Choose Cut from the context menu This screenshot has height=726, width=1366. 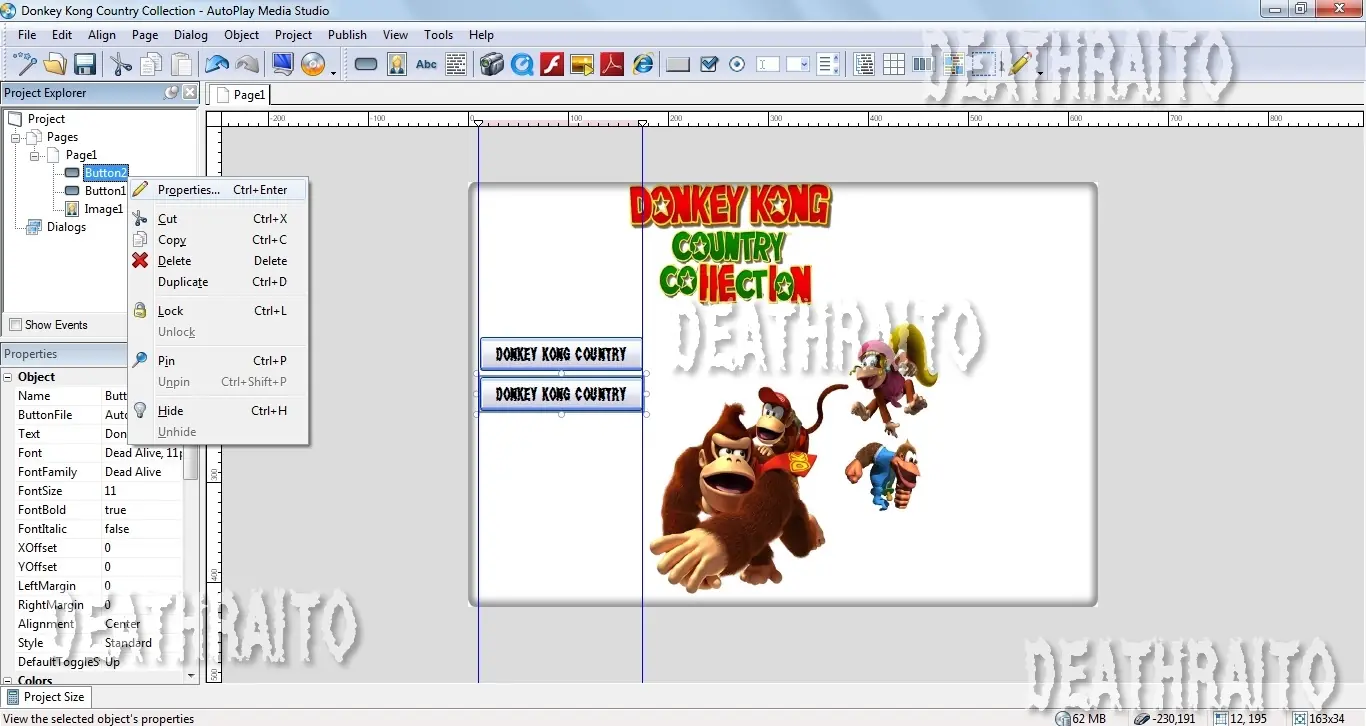(218, 219)
